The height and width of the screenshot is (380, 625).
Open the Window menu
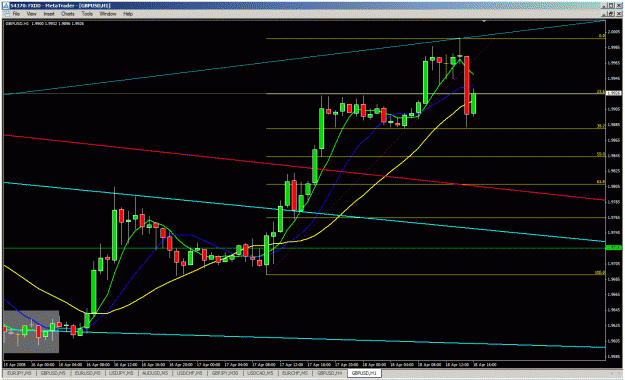tap(108, 14)
